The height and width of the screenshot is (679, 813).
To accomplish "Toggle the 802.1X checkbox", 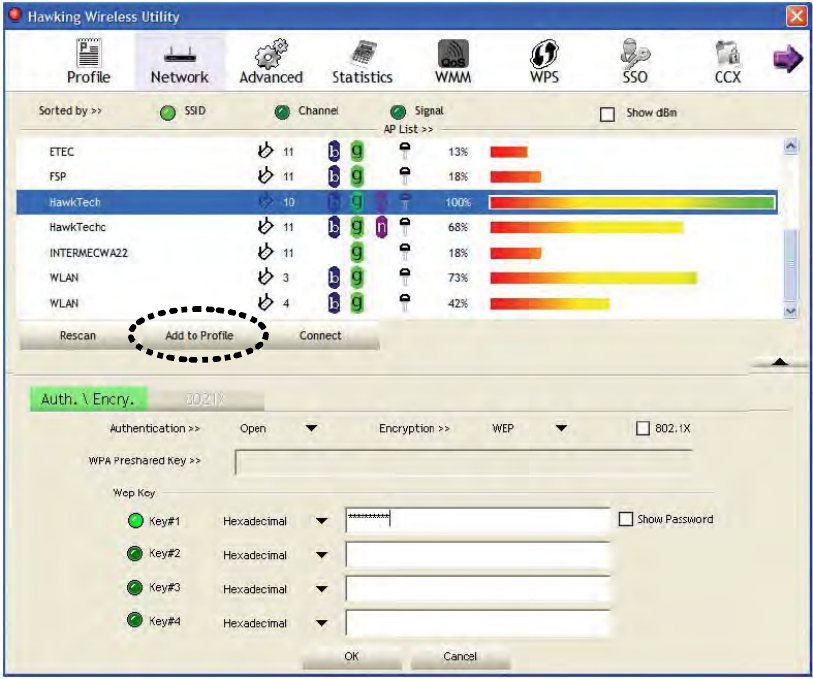I will coord(642,428).
